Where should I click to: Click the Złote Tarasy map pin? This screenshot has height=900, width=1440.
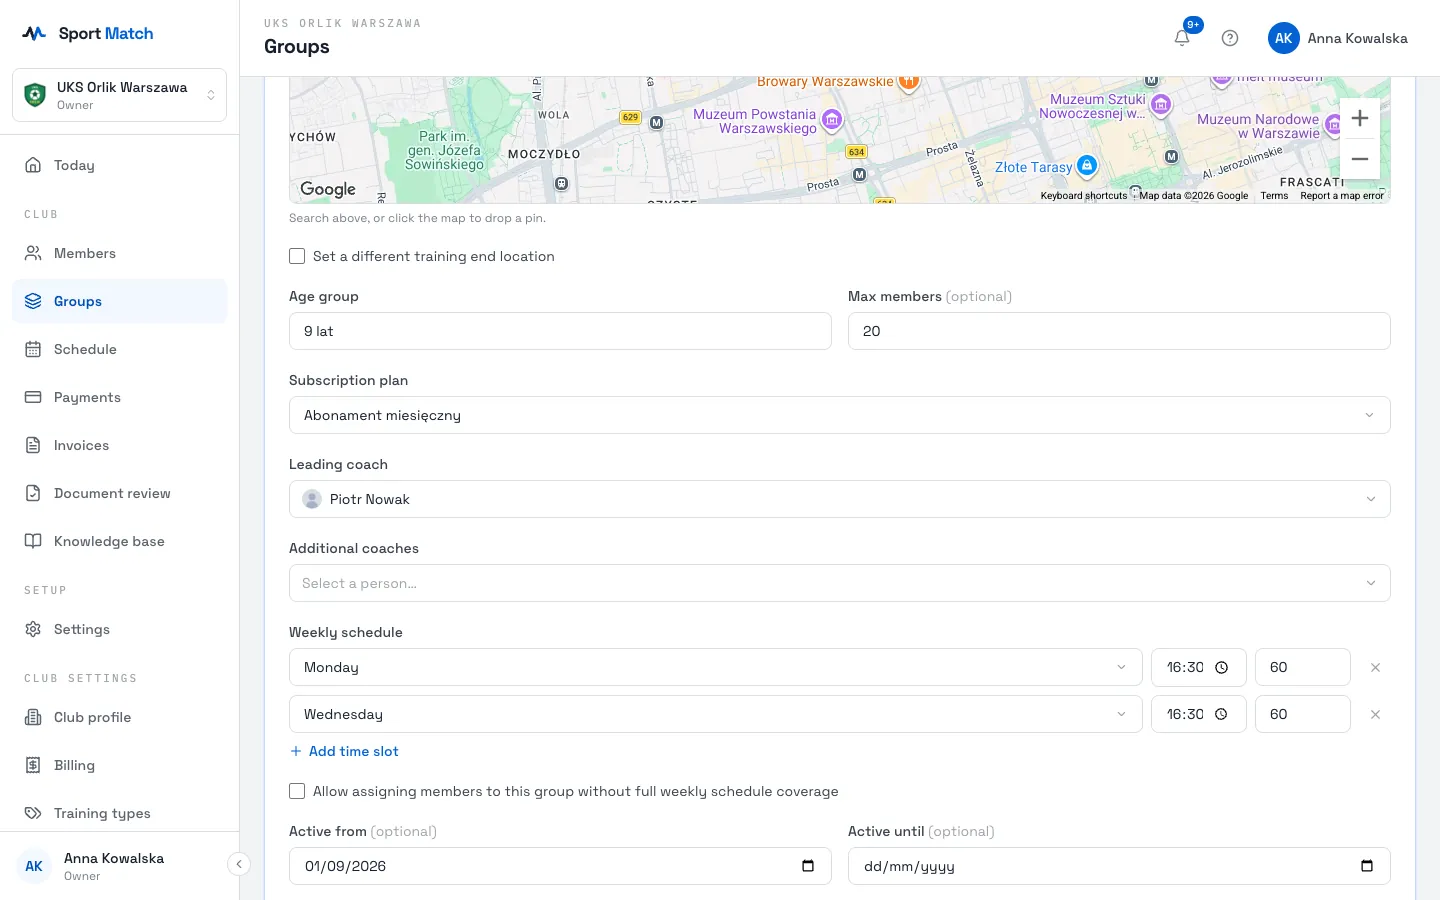[1087, 165]
